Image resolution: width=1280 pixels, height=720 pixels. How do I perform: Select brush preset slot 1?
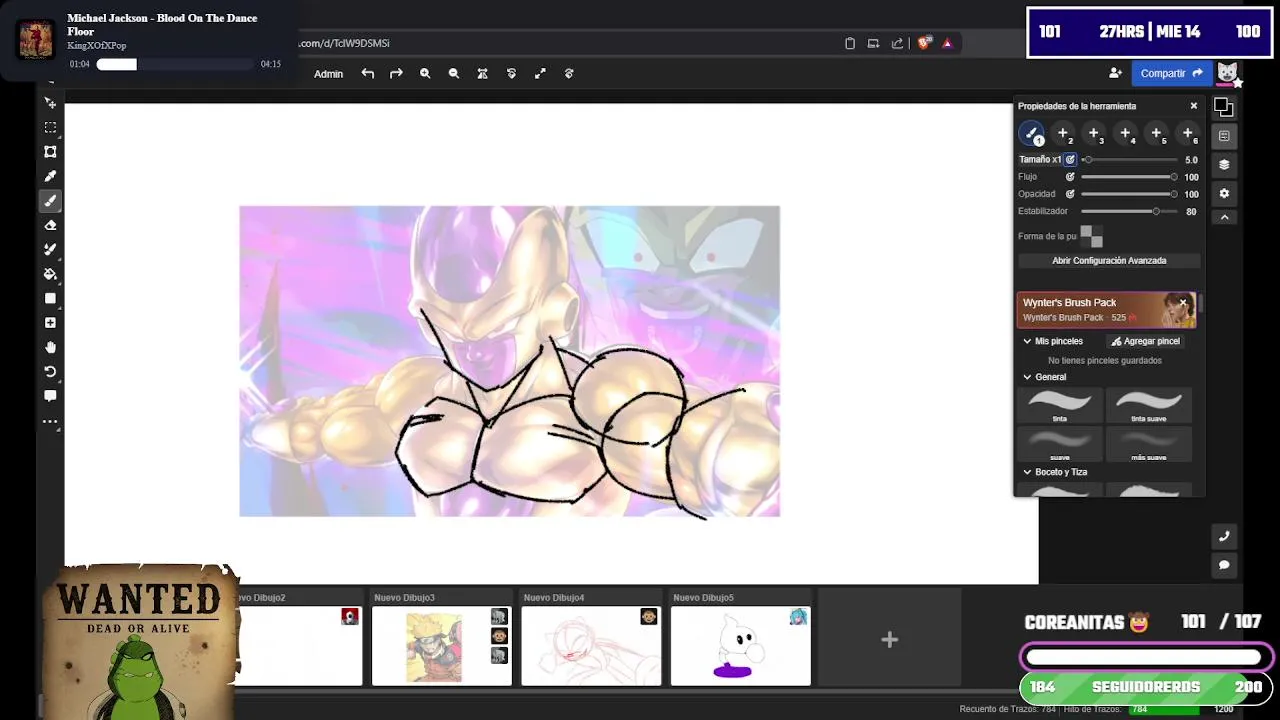click(x=1032, y=133)
